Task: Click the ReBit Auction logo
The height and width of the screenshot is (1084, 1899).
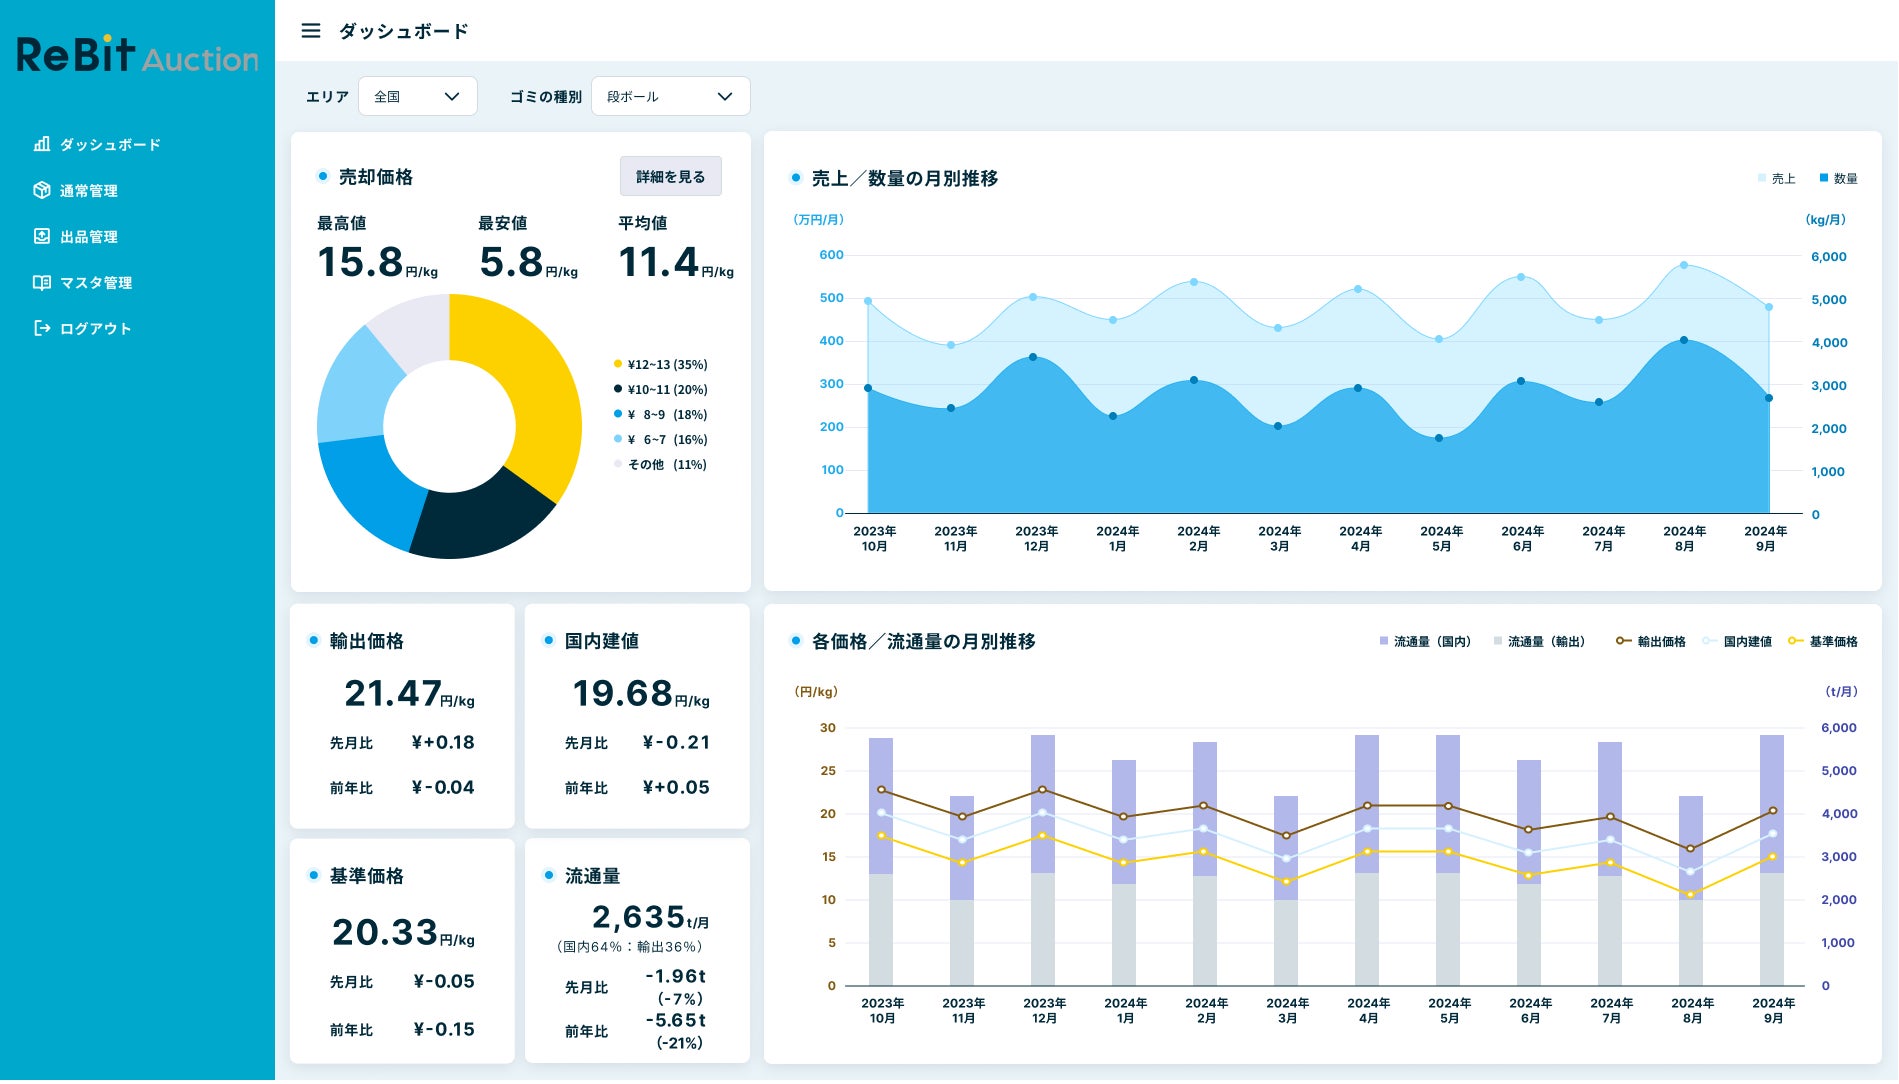Action: [137, 55]
